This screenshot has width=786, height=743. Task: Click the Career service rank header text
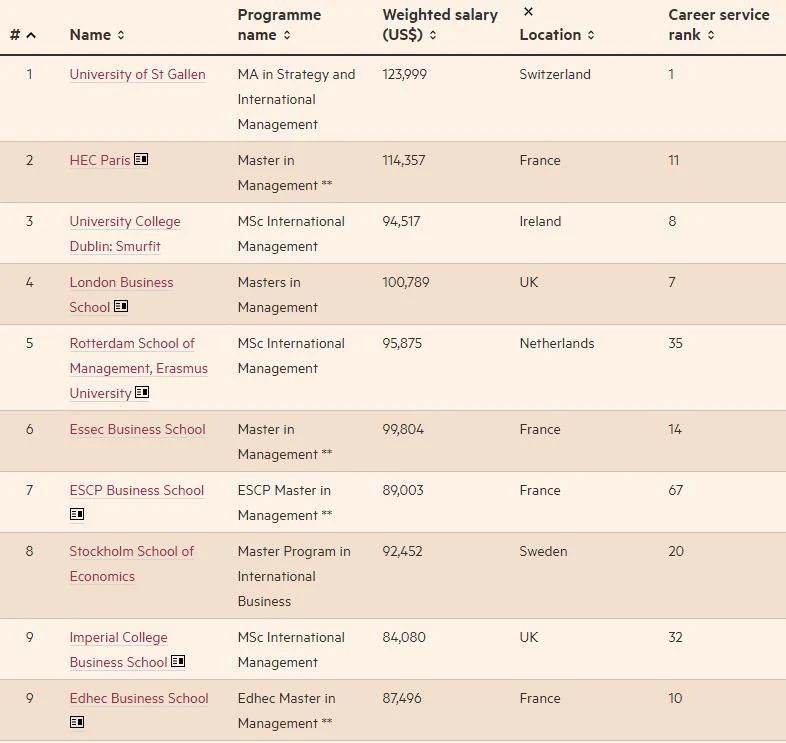click(x=719, y=25)
